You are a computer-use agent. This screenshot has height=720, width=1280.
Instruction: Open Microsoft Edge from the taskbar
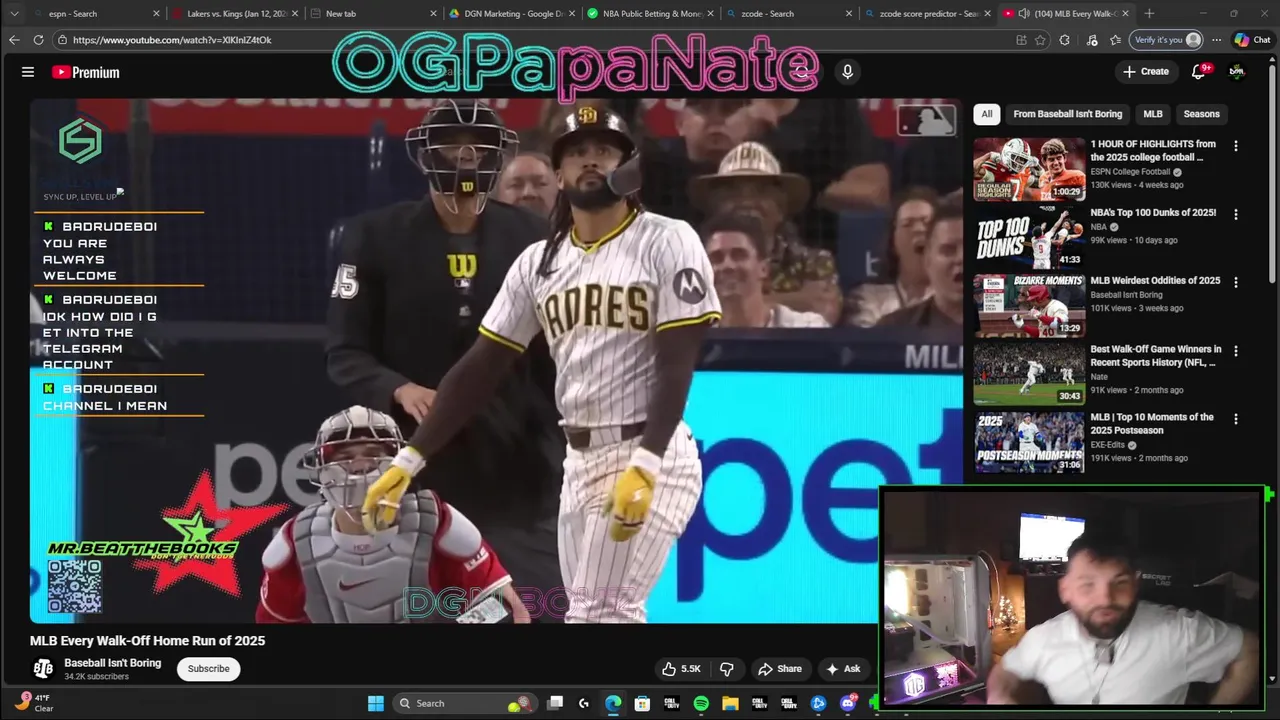613,703
